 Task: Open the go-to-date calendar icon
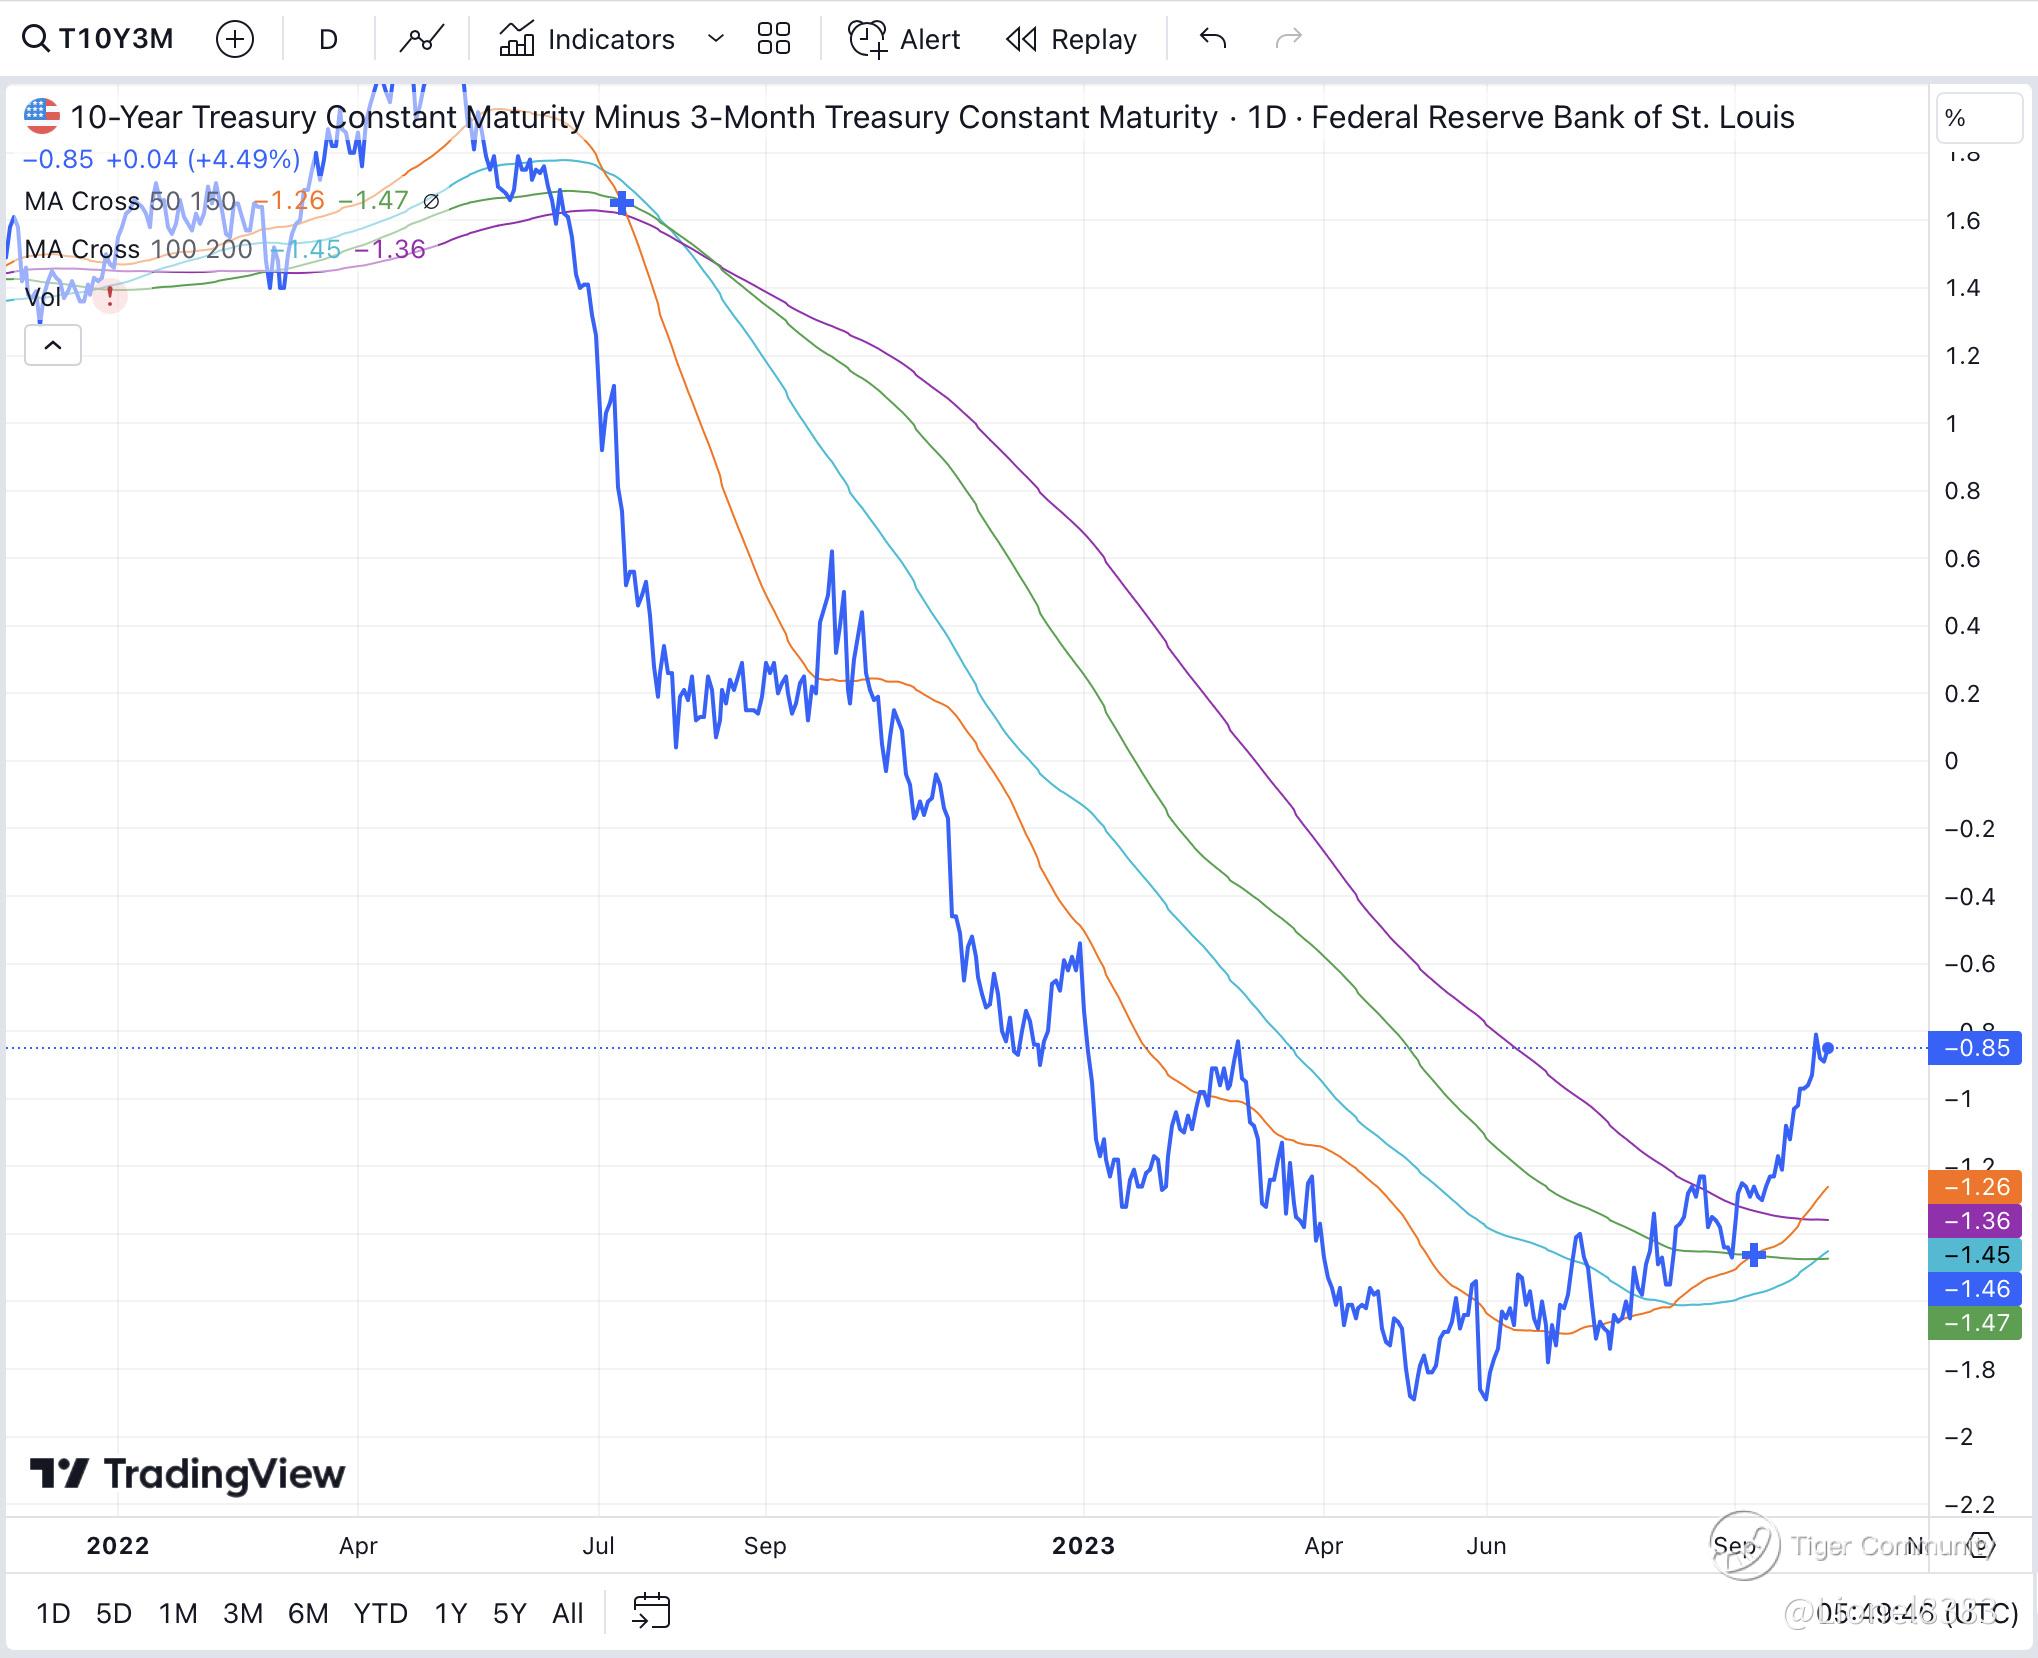click(x=651, y=1612)
